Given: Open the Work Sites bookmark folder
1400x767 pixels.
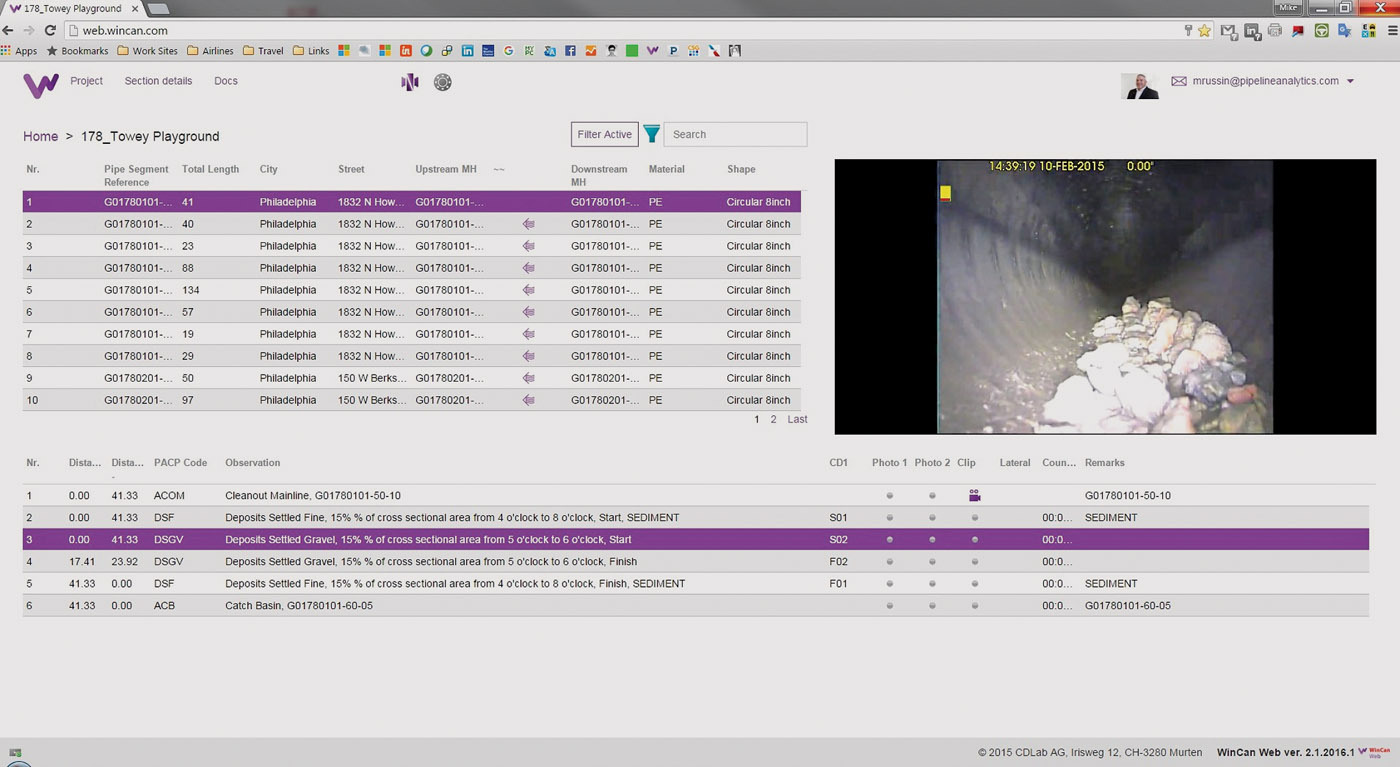Looking at the screenshot, I should pos(147,51).
